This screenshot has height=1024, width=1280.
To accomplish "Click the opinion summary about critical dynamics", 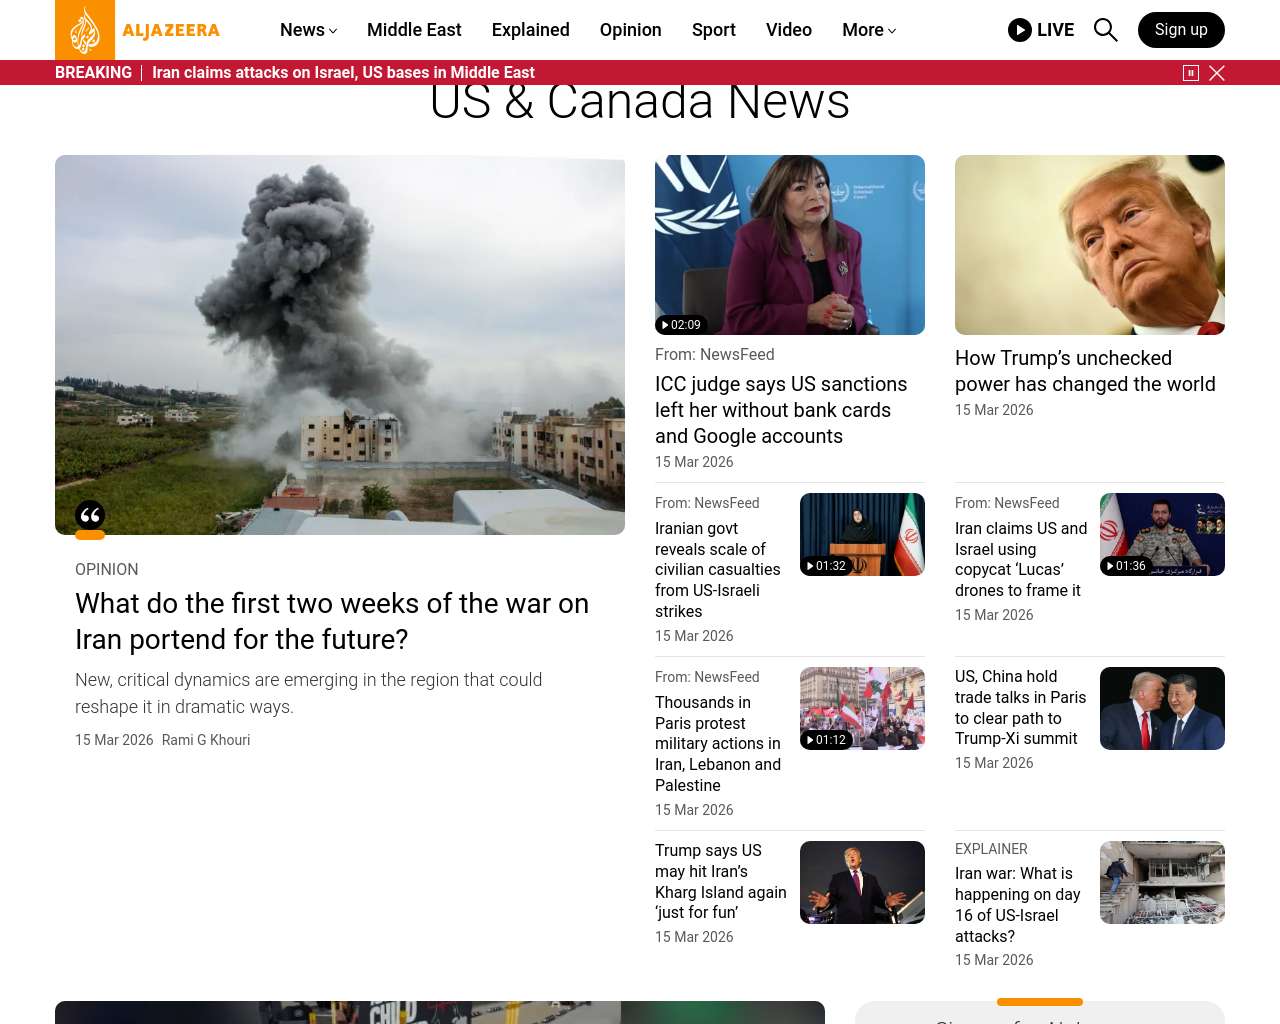I will 309,693.
